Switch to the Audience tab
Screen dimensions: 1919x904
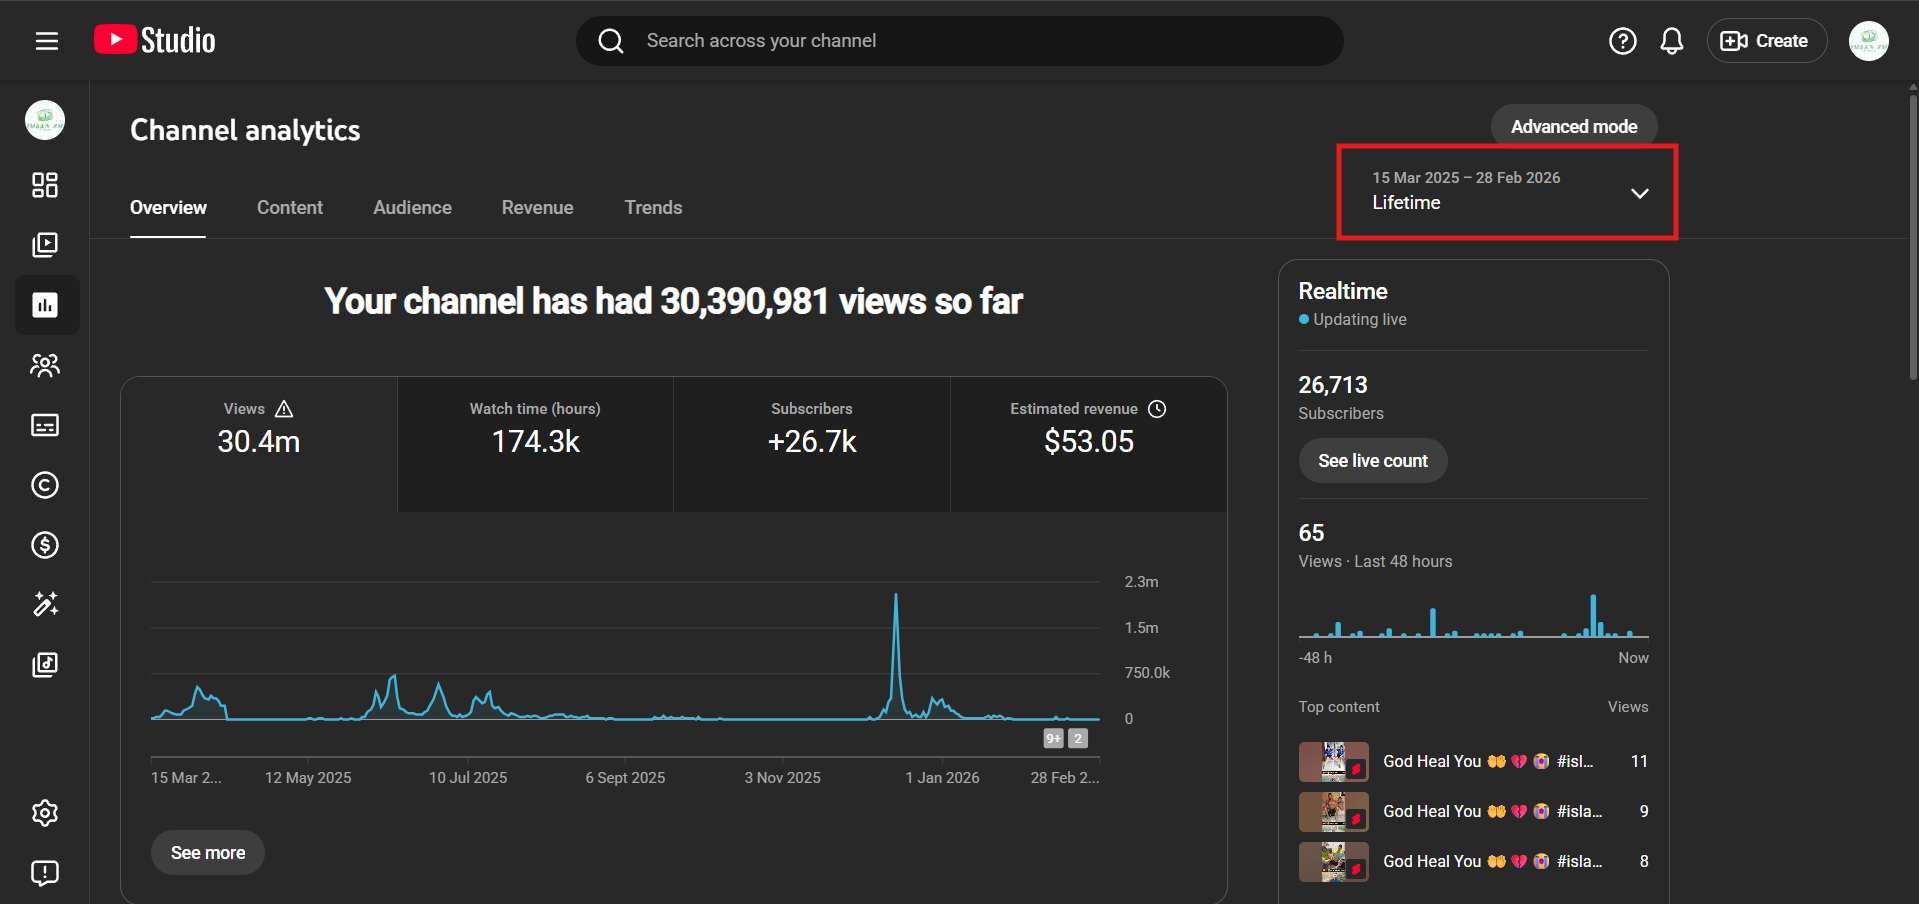pos(412,208)
